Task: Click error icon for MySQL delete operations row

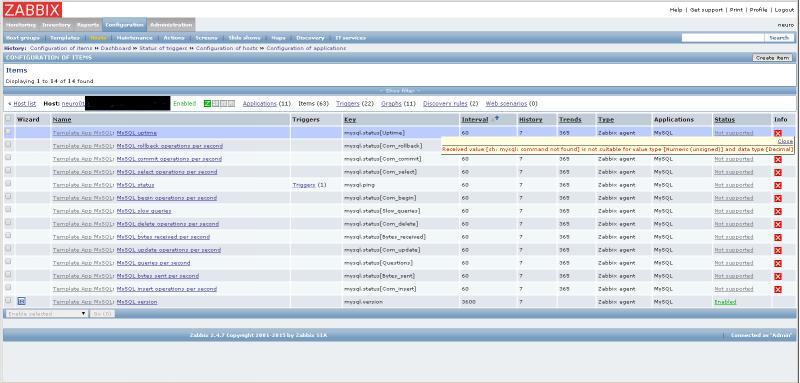Action: click(x=778, y=224)
